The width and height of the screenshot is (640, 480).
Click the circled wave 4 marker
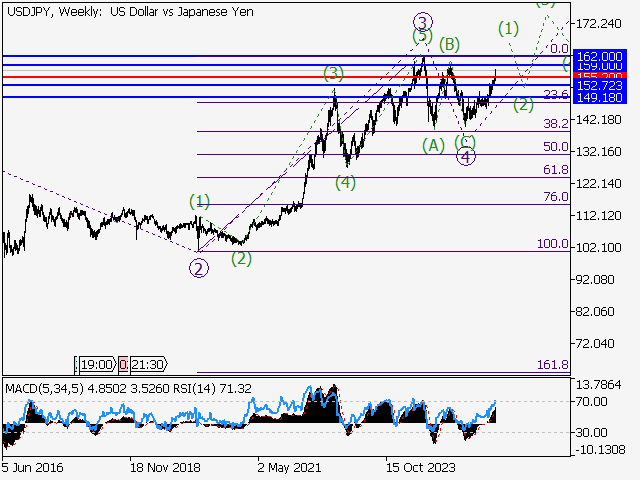pos(465,156)
